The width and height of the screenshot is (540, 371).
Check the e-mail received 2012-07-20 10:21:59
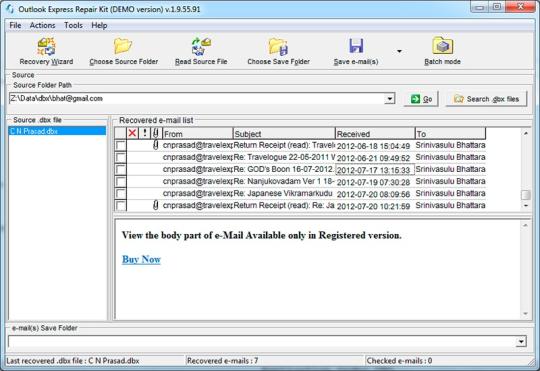(x=121, y=206)
